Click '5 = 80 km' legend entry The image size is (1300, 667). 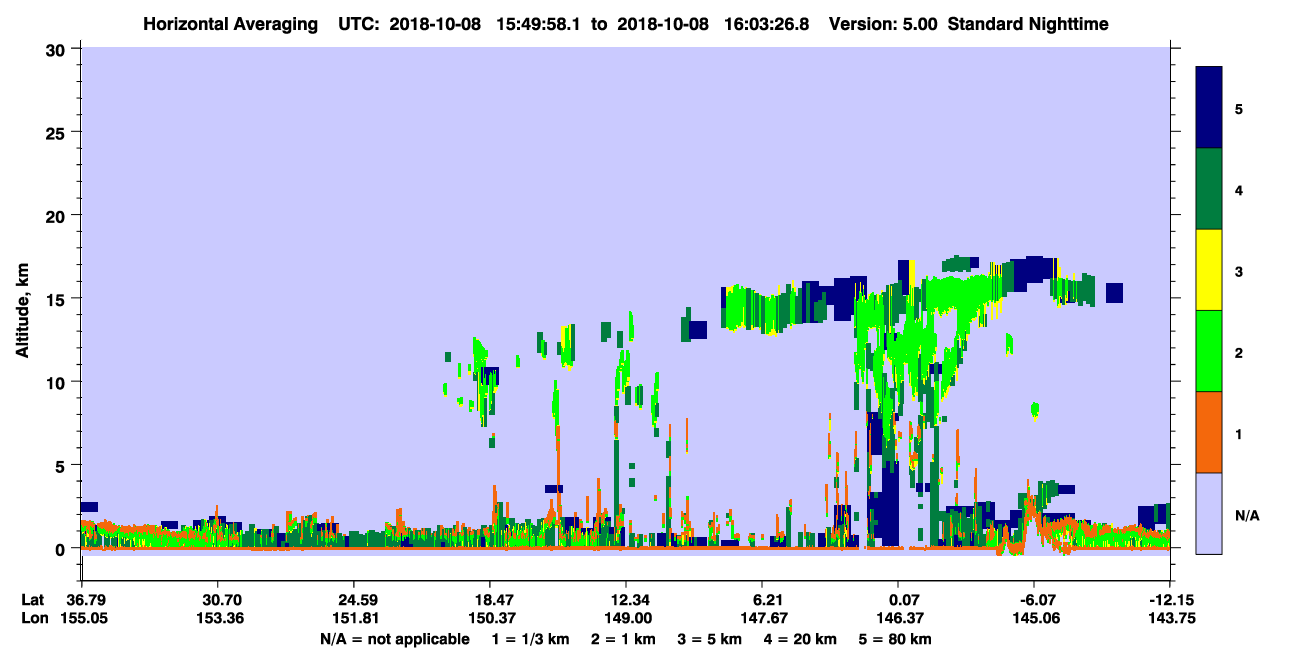tap(895, 639)
